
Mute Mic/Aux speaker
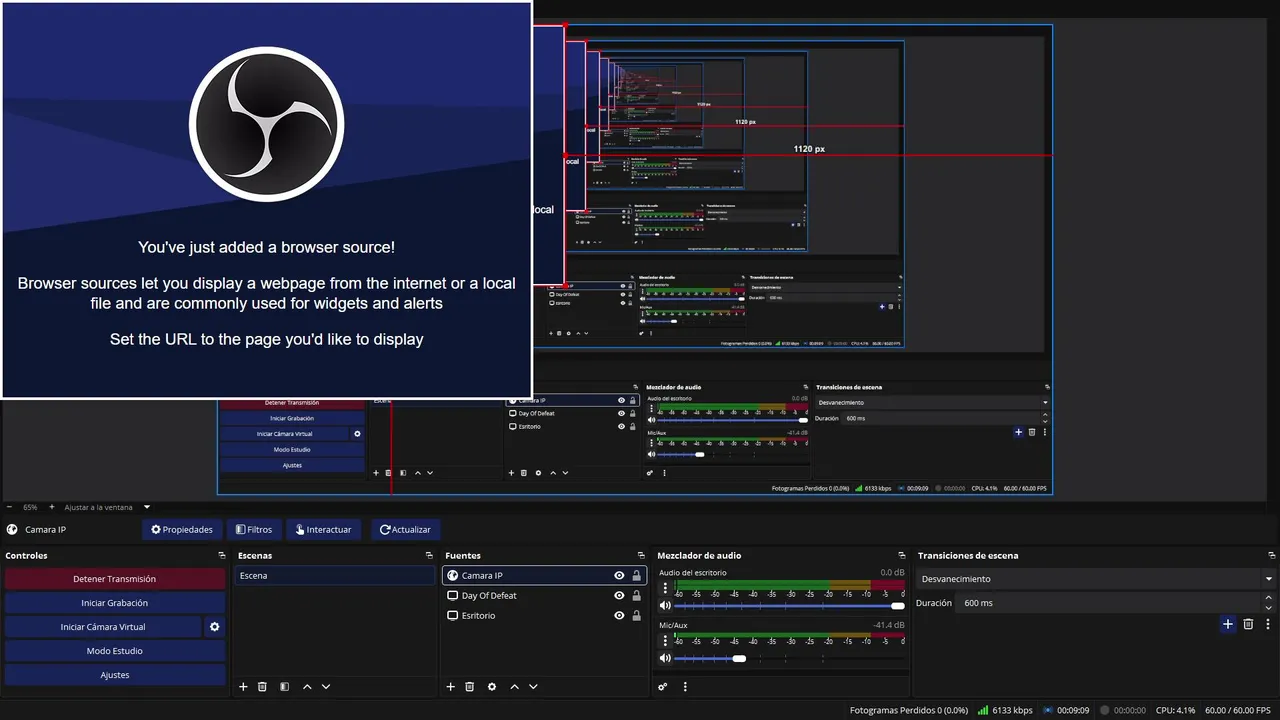pos(665,658)
